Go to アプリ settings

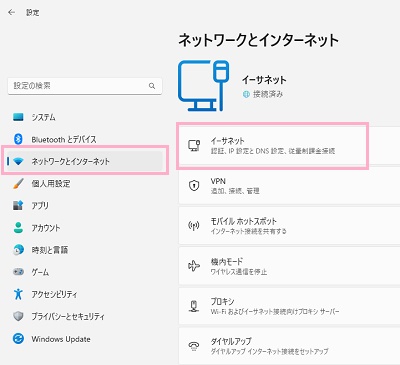tap(85, 205)
